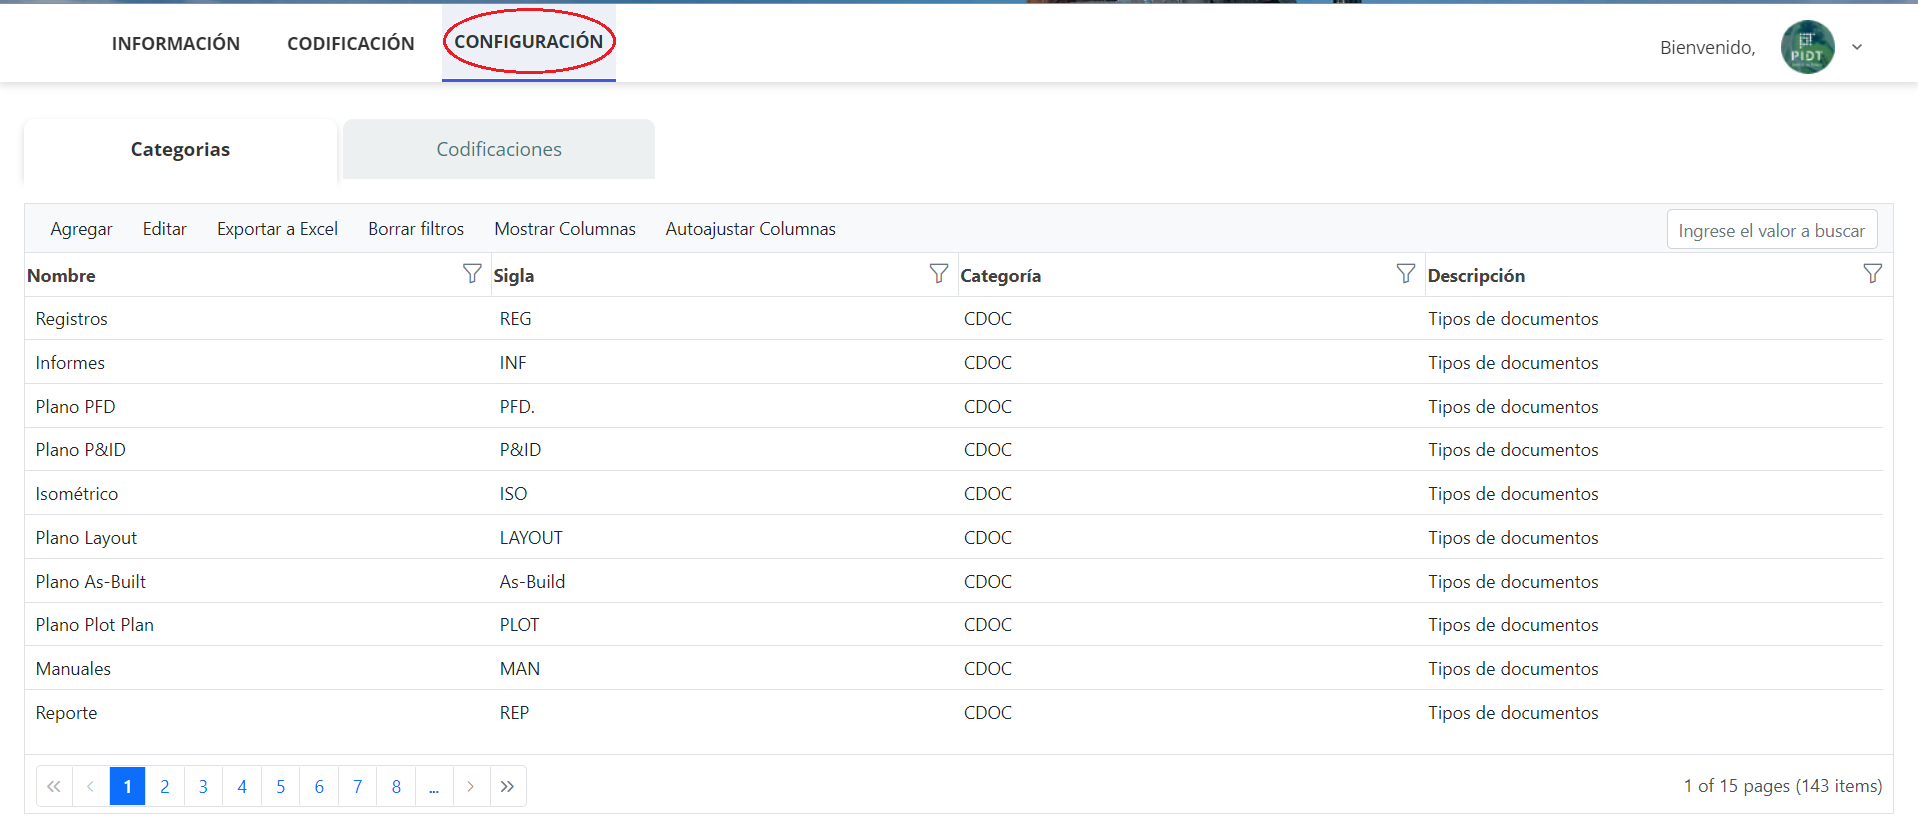Image resolution: width=1918 pixels, height=818 pixels.
Task: Clear filters with Borrar filtros
Action: coord(416,229)
